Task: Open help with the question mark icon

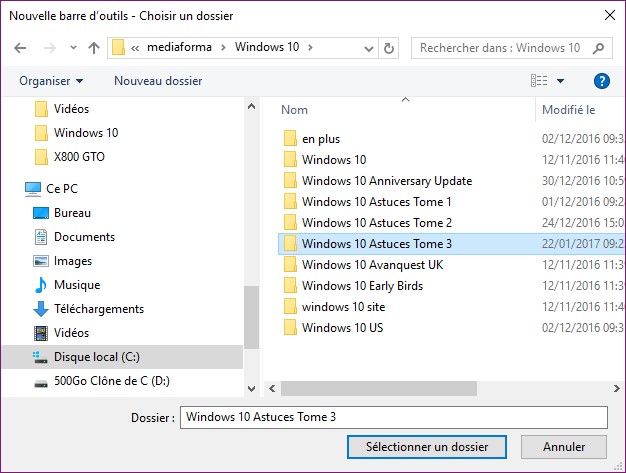Action: pyautogui.click(x=602, y=81)
